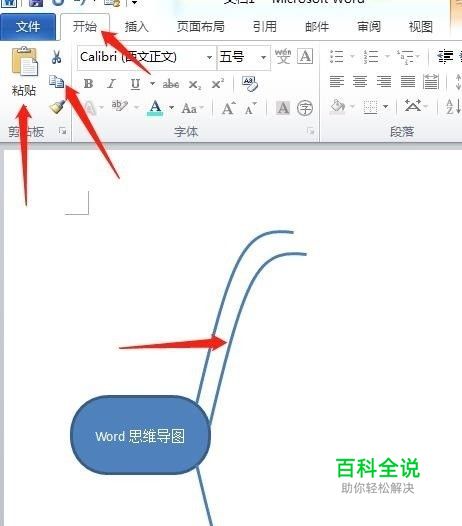
Task: Click the Grow Font icon
Action: pos(229,108)
